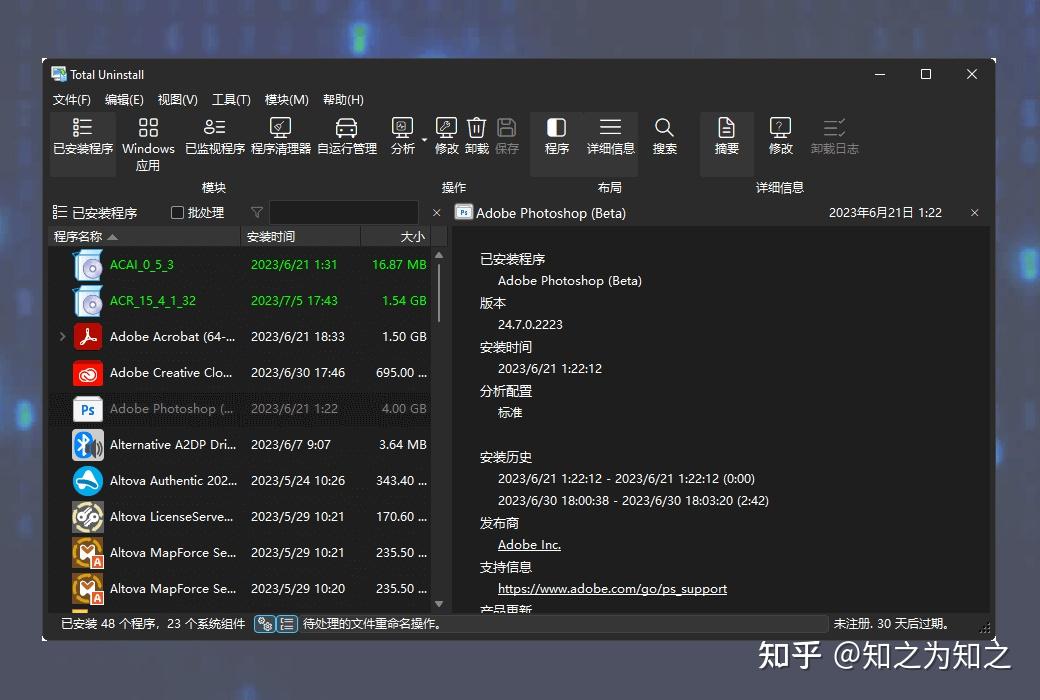Image resolution: width=1040 pixels, height=700 pixels.
Task: Click the 3.64 MB size cell
Action: click(x=403, y=445)
